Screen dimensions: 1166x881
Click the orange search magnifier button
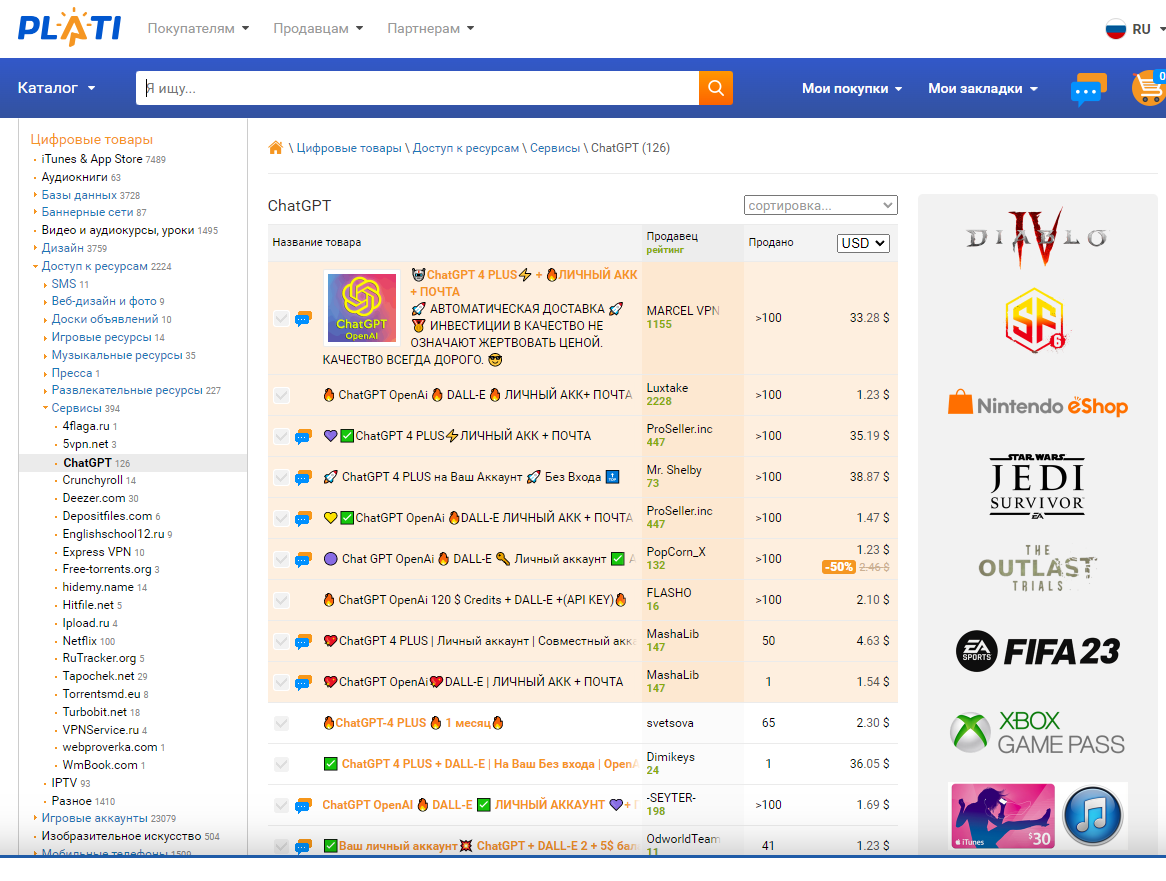pos(715,88)
